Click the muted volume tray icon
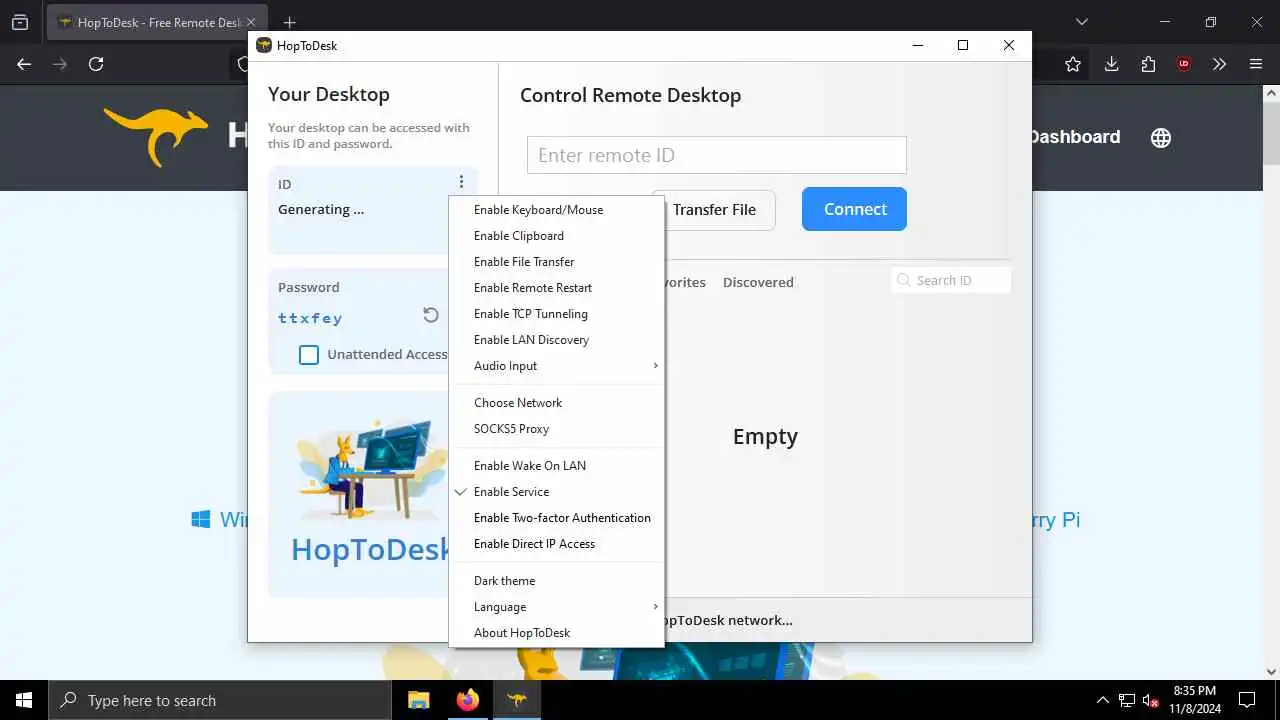 coord(1151,700)
